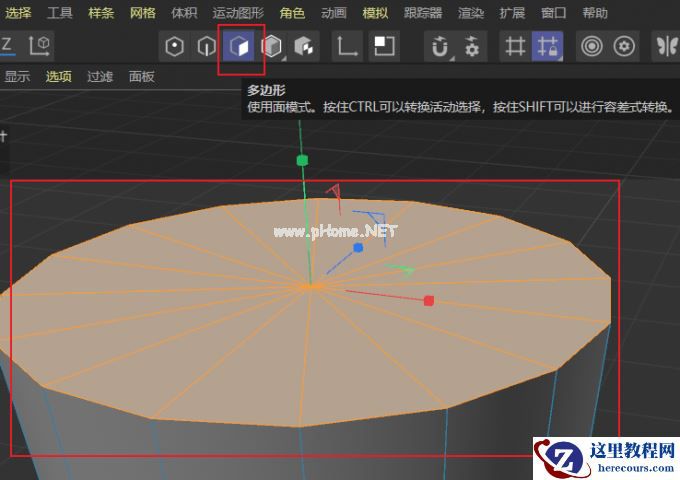Image resolution: width=680 pixels, height=480 pixels.
Task: Open the 动画 menu
Action: (x=333, y=13)
